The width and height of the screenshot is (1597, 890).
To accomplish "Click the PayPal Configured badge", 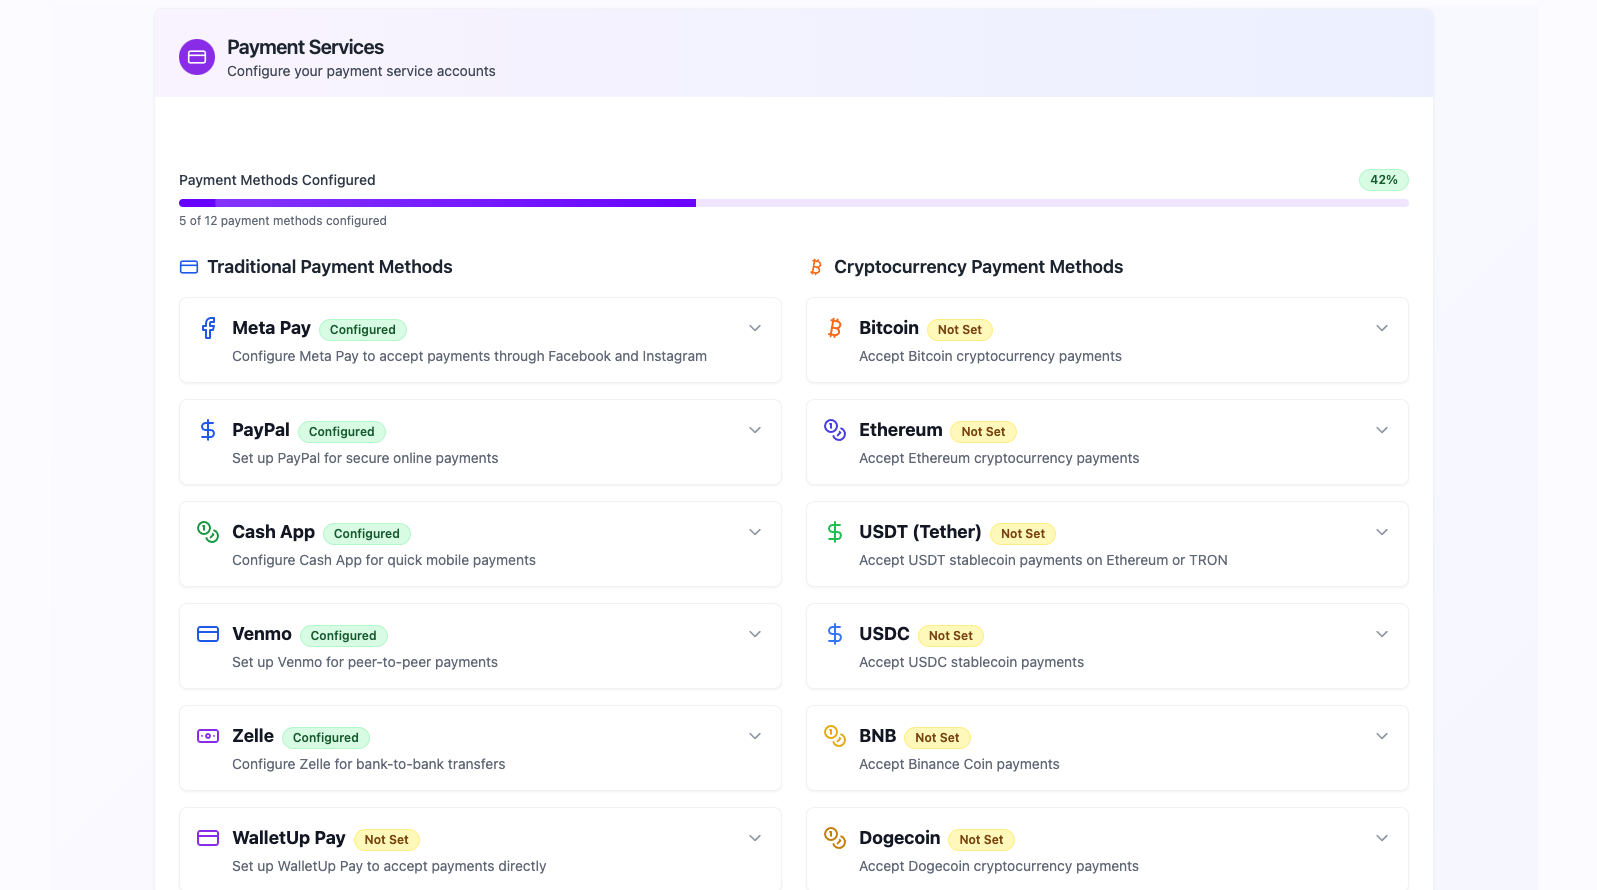I will pyautogui.click(x=342, y=432).
